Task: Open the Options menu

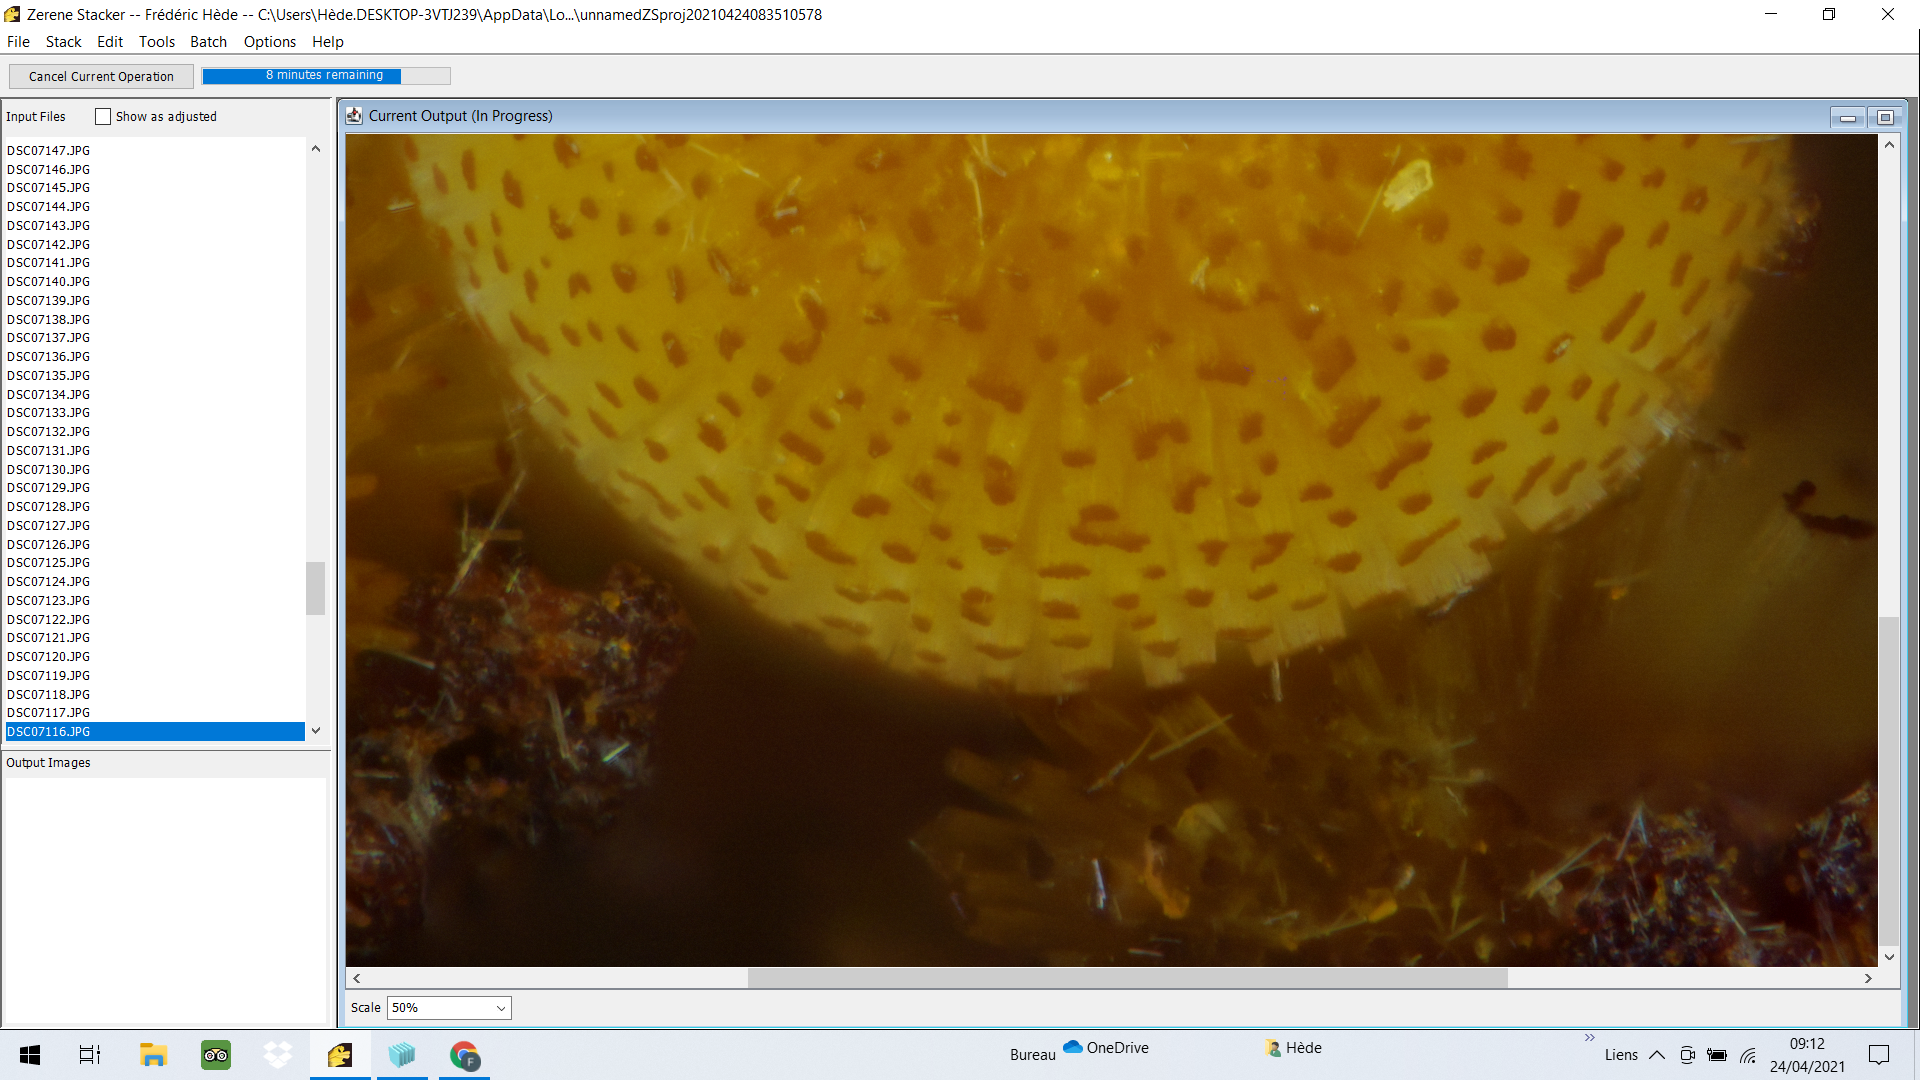Action: (269, 42)
